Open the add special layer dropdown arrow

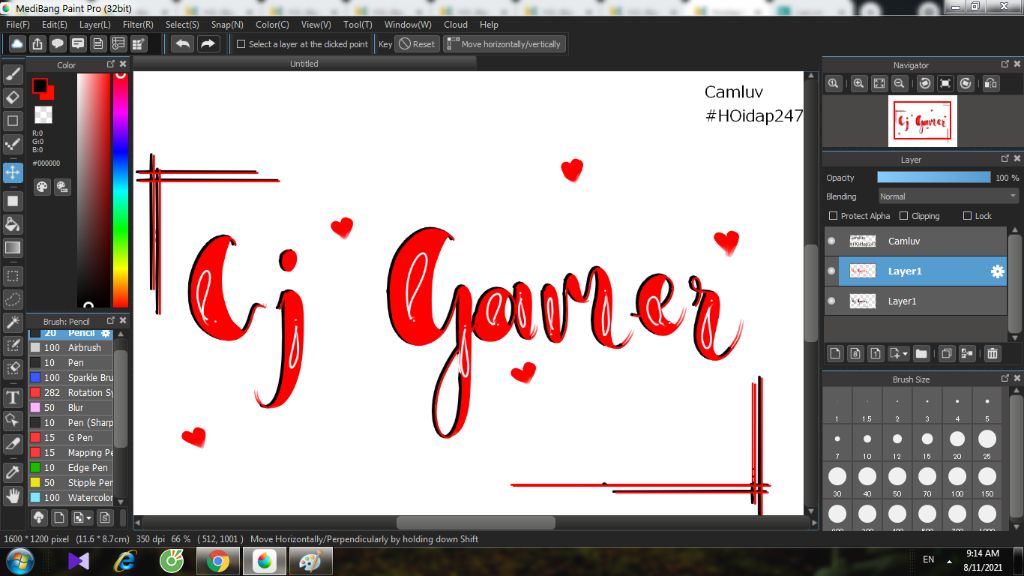point(905,353)
